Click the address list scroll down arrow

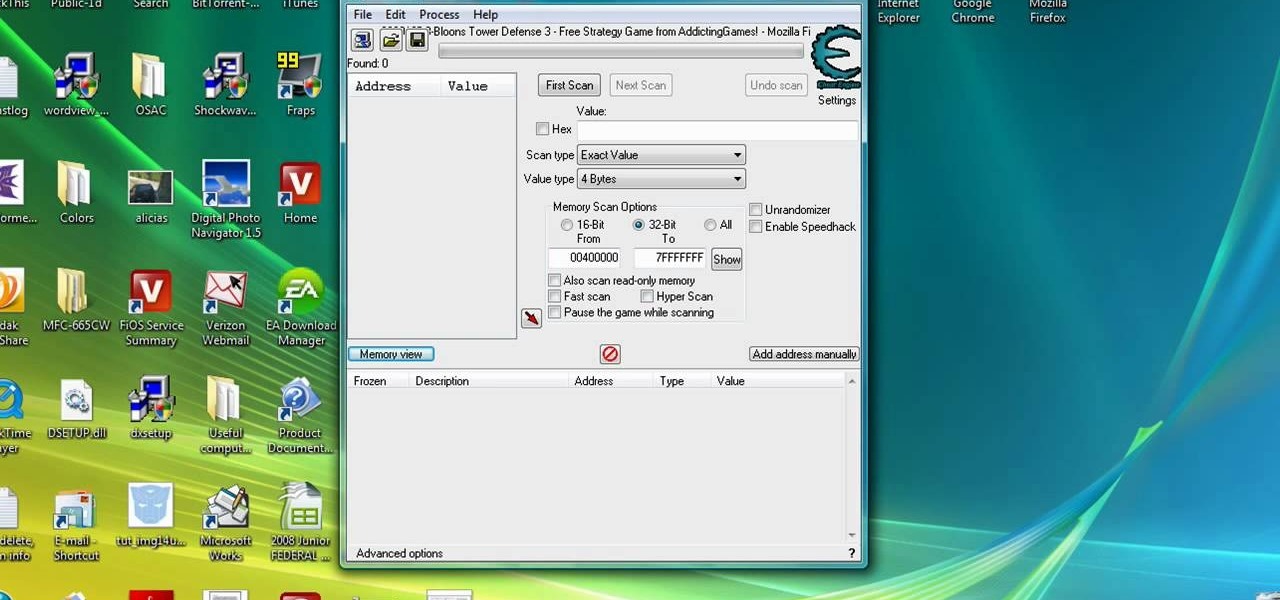tap(852, 535)
